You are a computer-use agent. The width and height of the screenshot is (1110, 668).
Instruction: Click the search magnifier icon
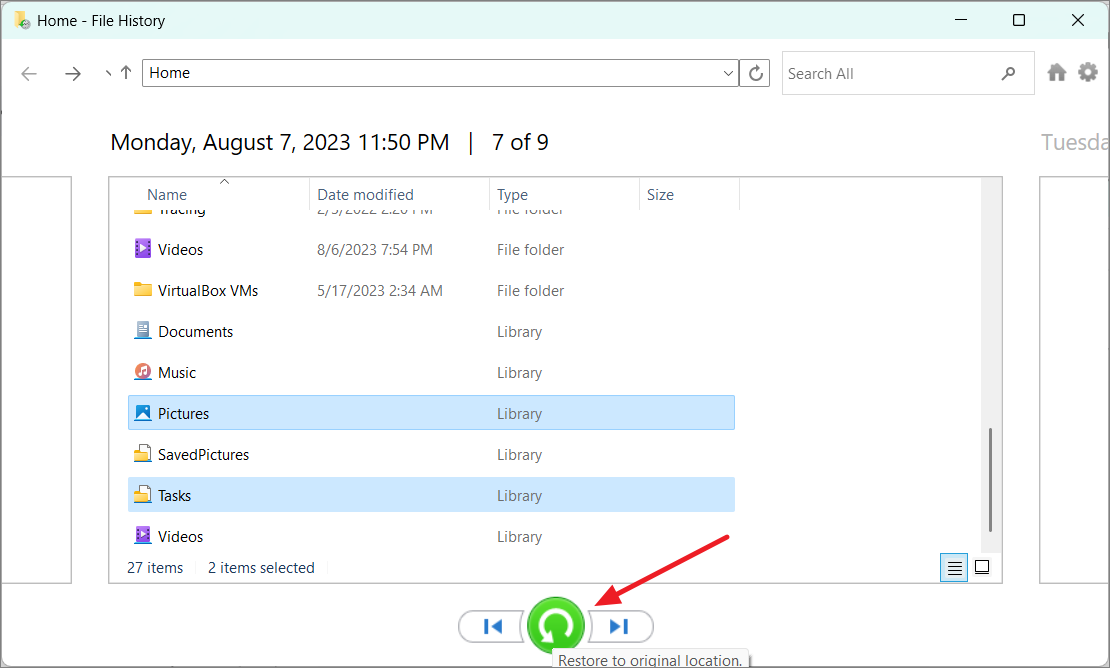[1009, 73]
